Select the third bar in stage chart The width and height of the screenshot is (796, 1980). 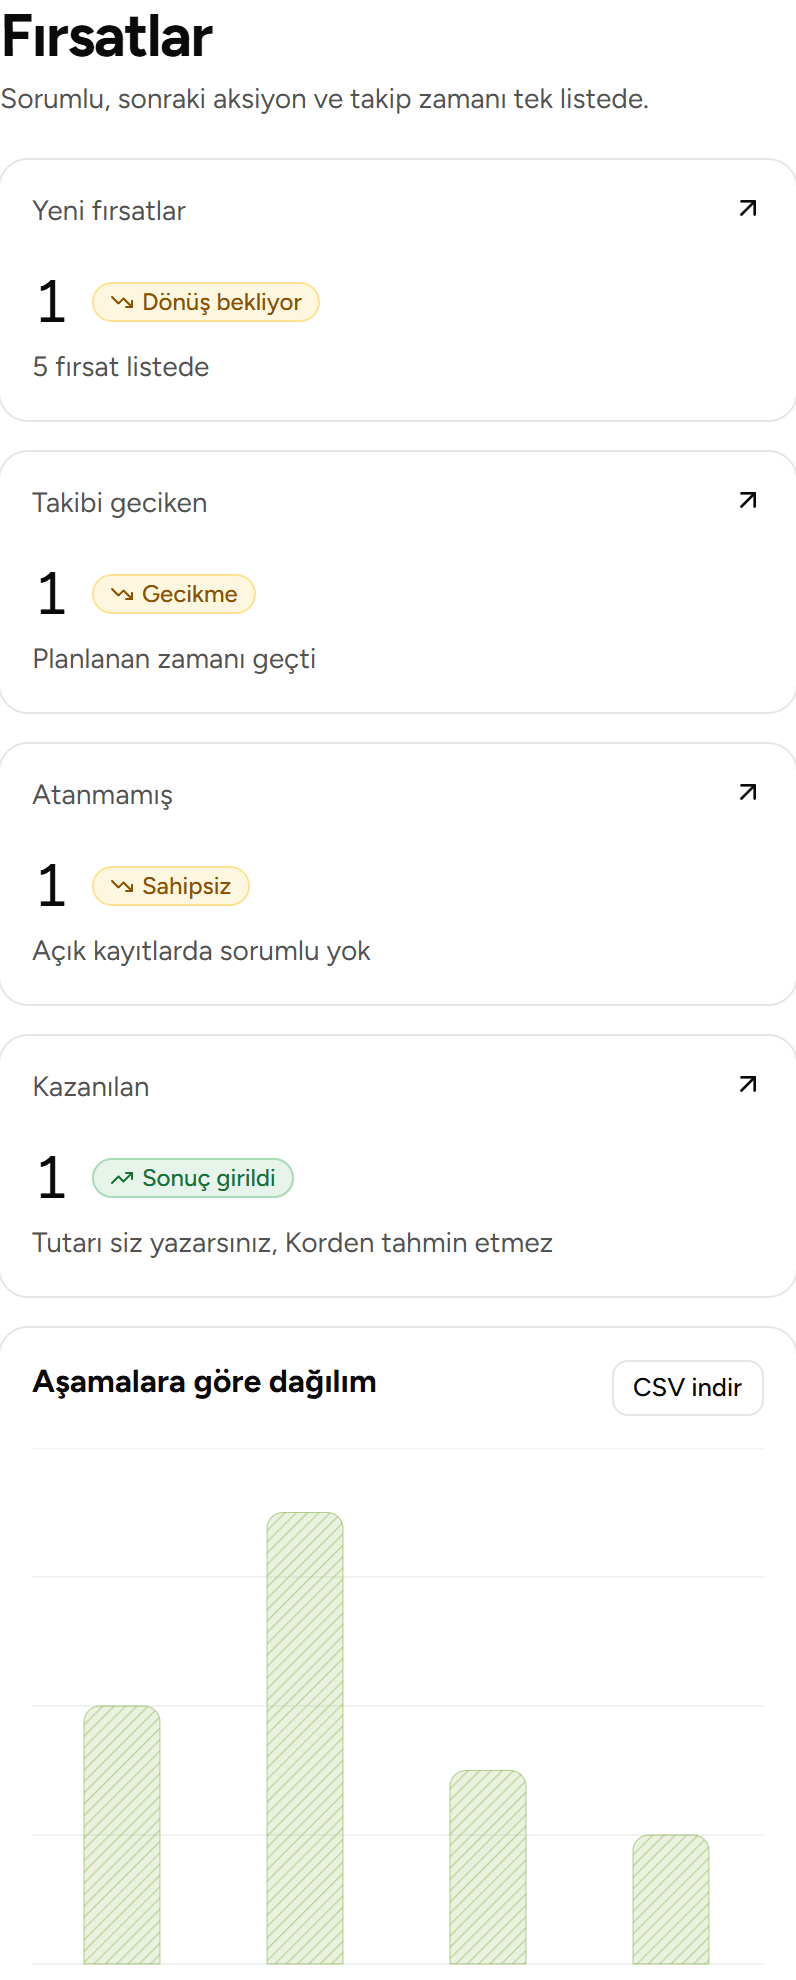(x=488, y=1867)
